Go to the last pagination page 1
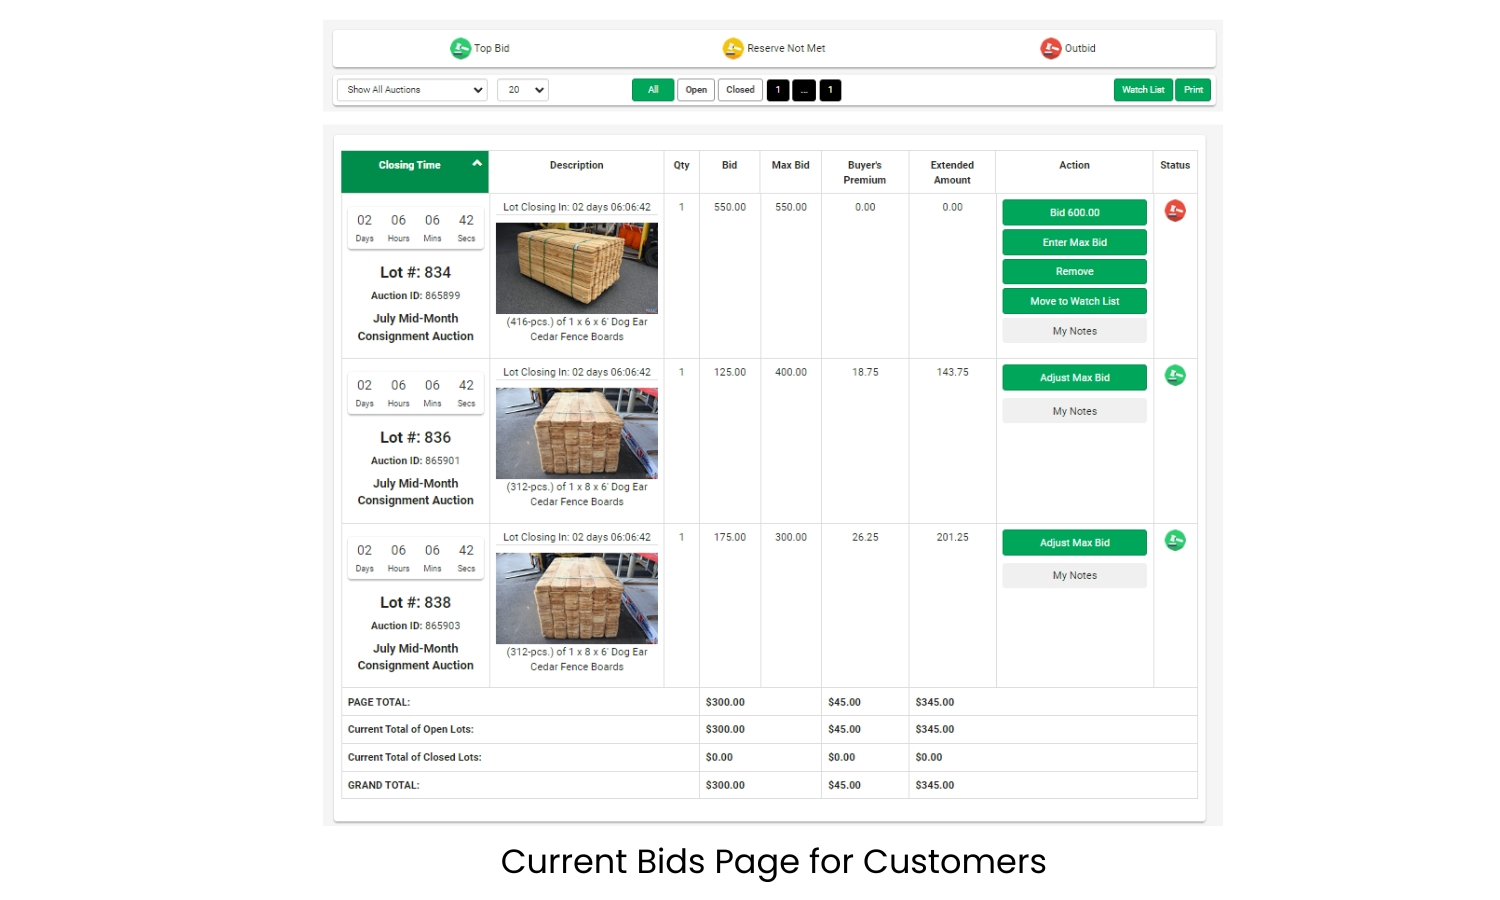 tap(830, 90)
